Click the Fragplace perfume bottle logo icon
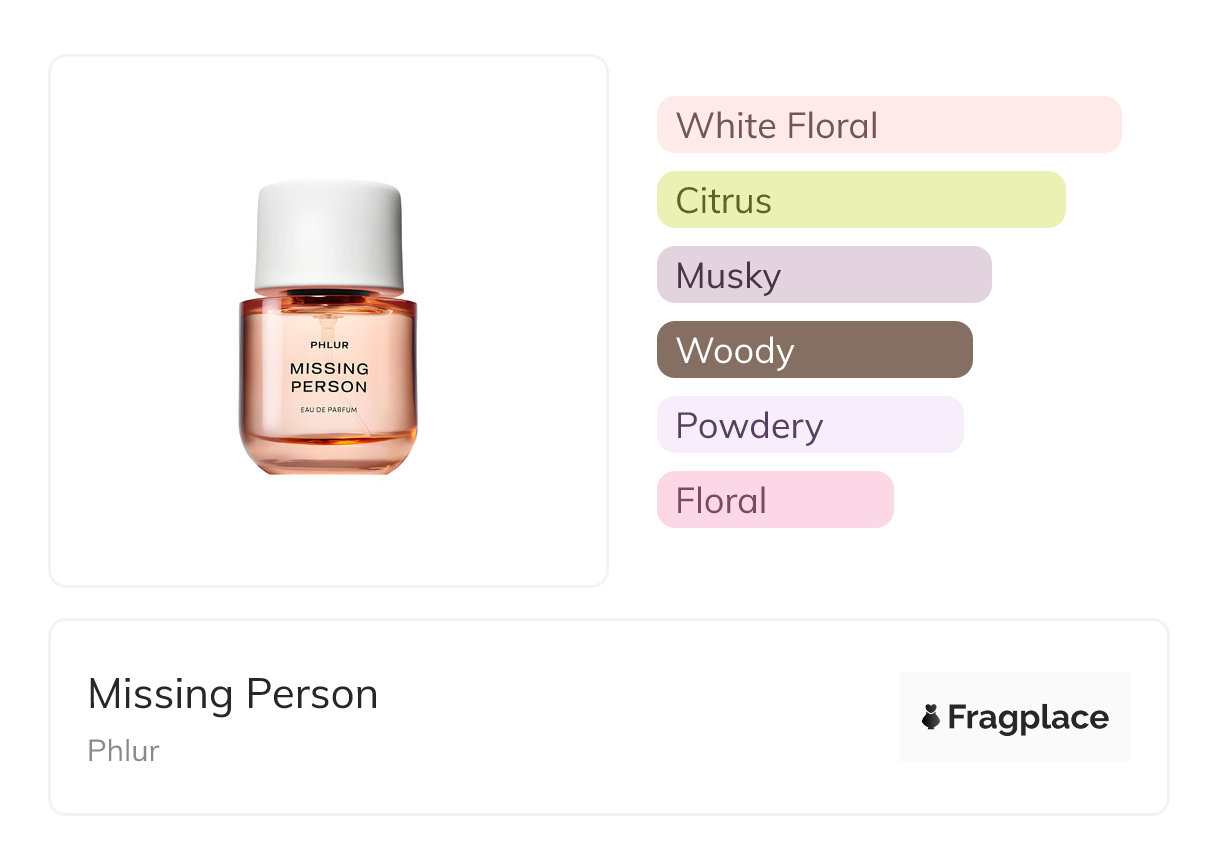The image size is (1218, 864). pyautogui.click(x=931, y=717)
